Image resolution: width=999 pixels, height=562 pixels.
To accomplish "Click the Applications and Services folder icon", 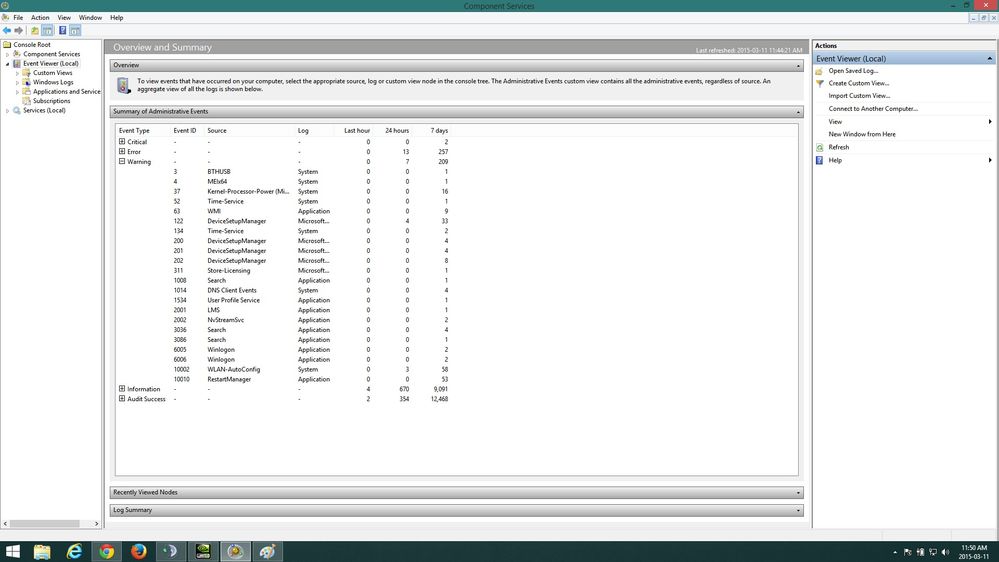I will click(27, 92).
